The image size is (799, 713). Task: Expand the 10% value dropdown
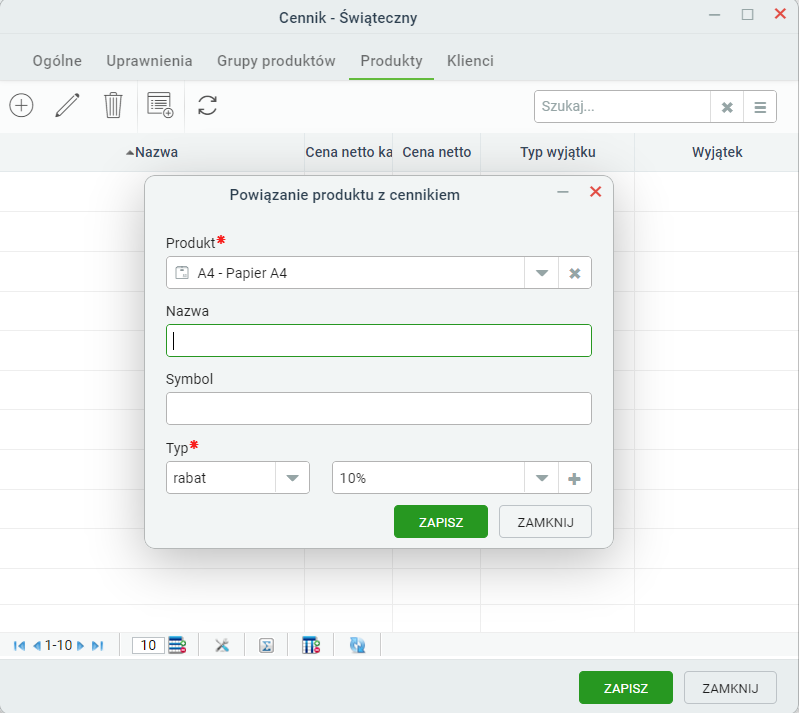tap(542, 478)
